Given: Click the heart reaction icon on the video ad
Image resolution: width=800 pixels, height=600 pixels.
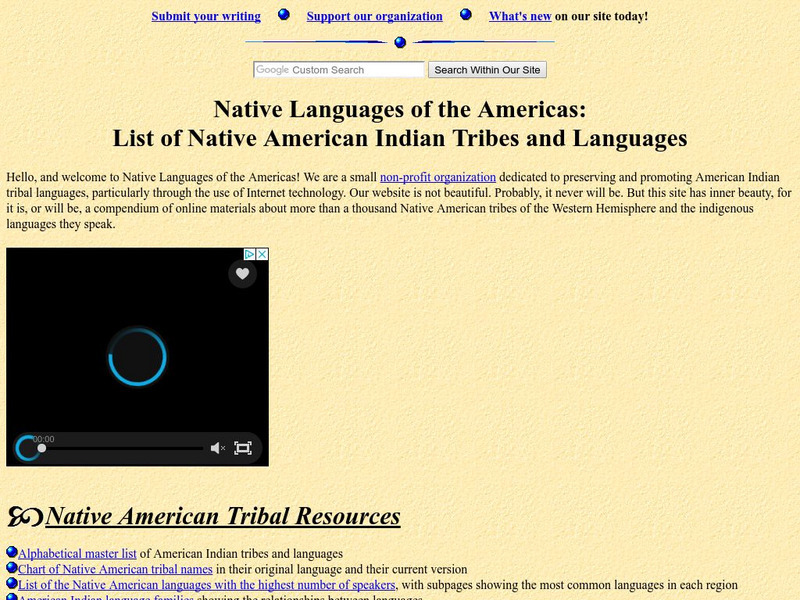Looking at the screenshot, I should click(x=240, y=272).
